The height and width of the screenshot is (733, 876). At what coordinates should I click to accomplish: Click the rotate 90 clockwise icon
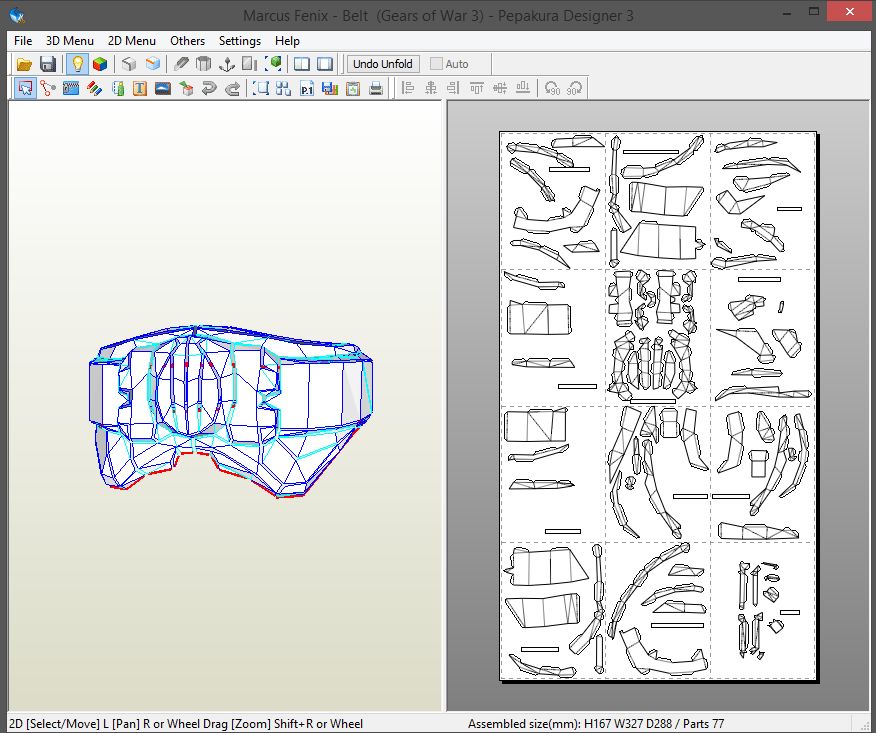coord(574,88)
